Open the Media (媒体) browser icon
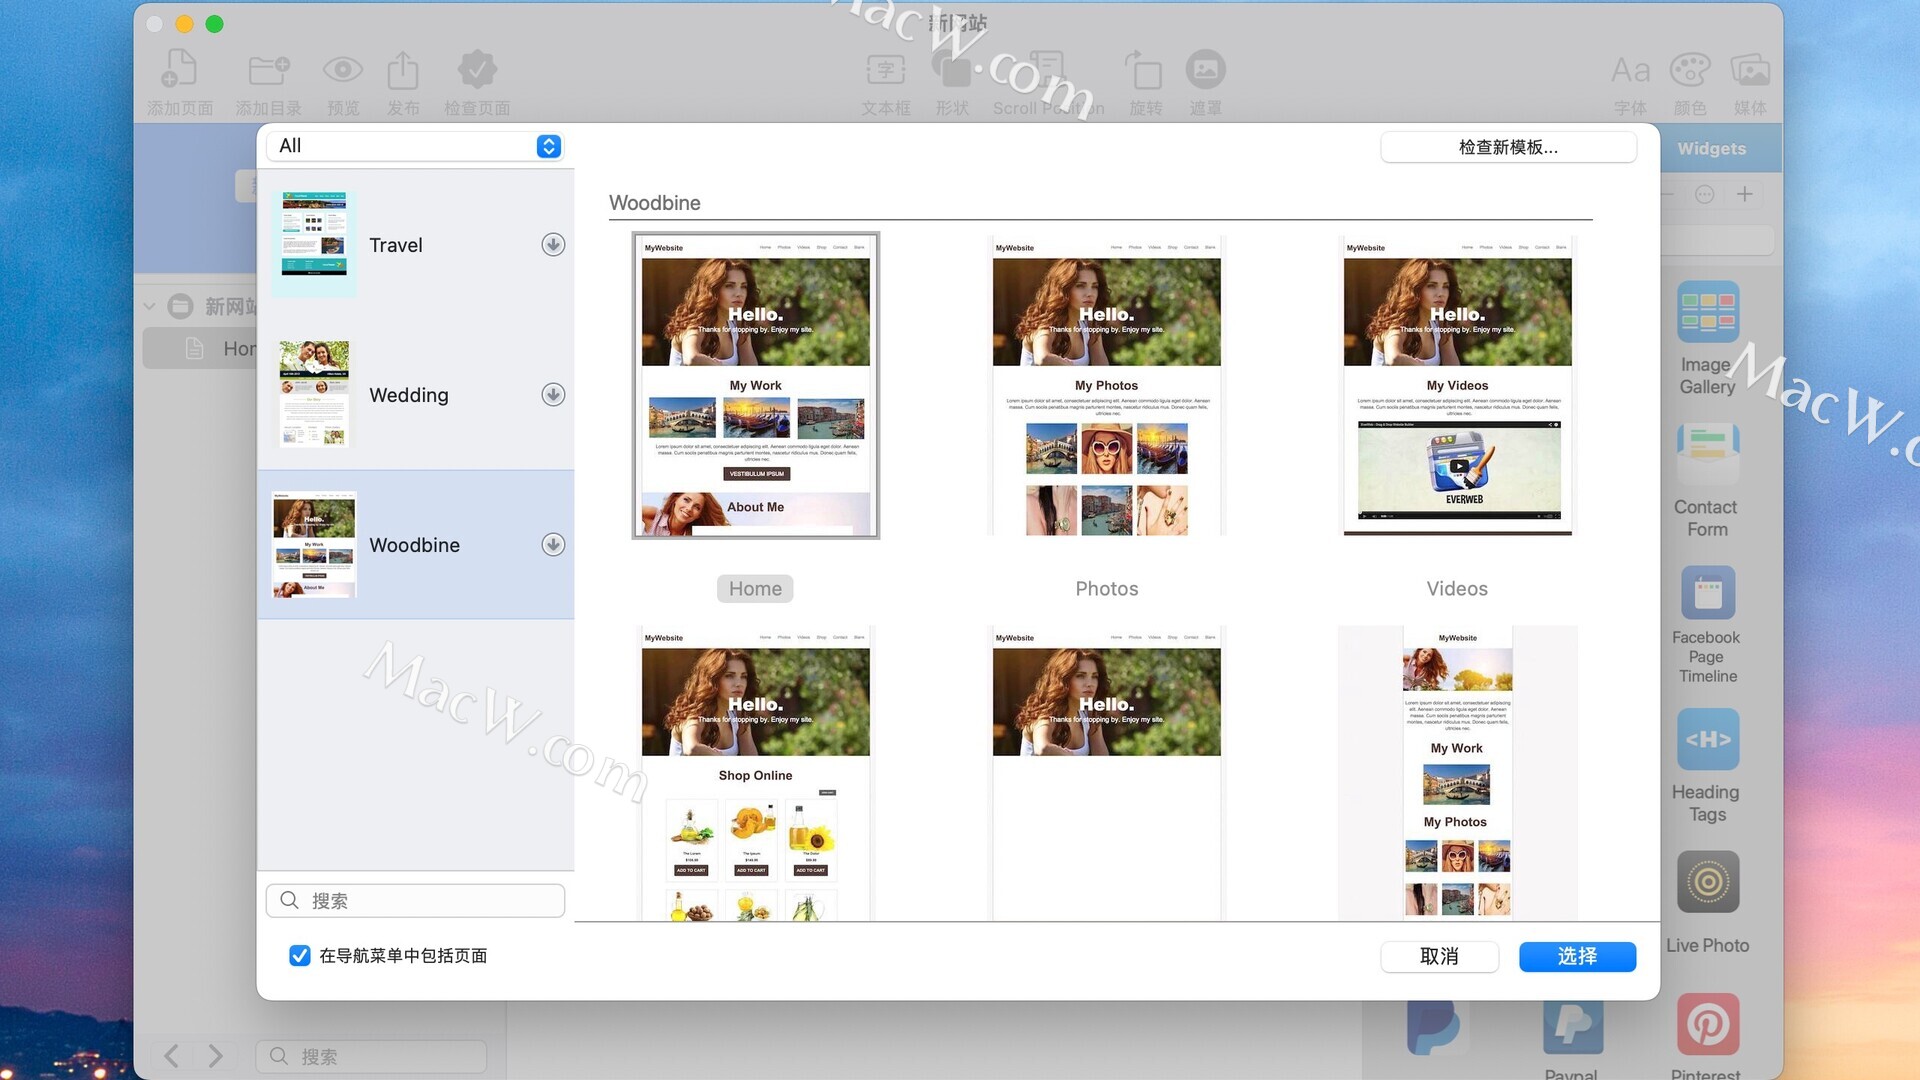The height and width of the screenshot is (1080, 1920). [1750, 70]
